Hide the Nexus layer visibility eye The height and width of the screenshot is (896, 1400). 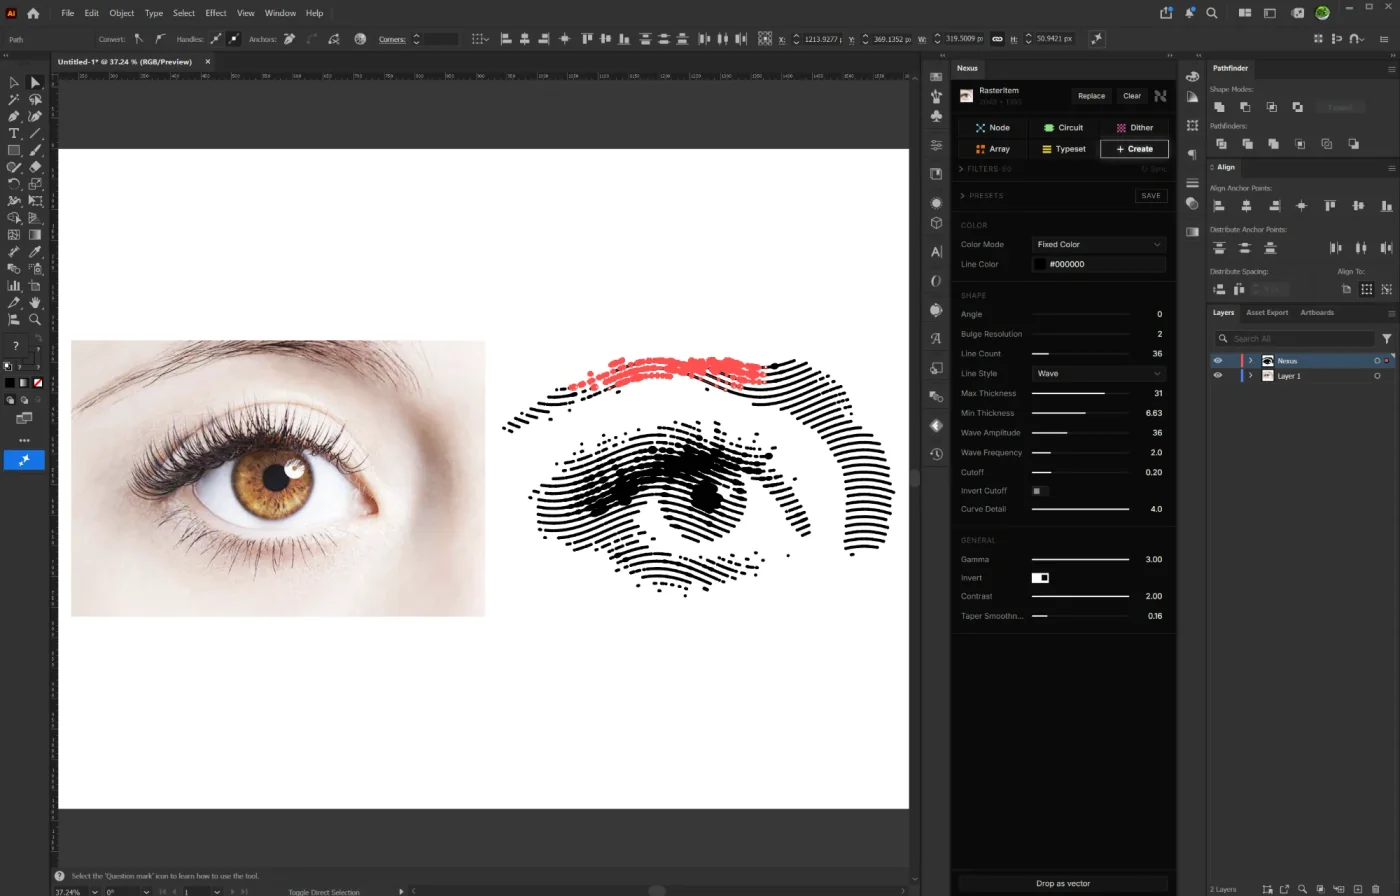point(1217,361)
